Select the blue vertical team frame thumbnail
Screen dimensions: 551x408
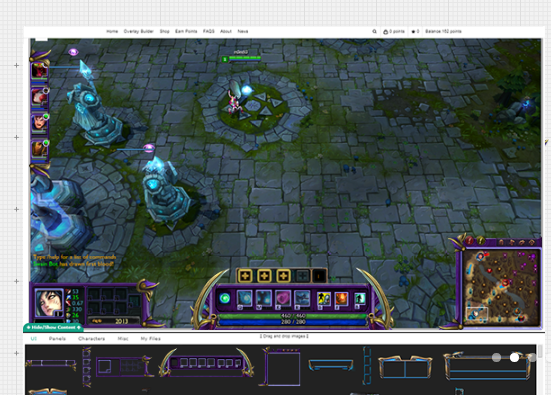pyautogui.click(x=367, y=365)
